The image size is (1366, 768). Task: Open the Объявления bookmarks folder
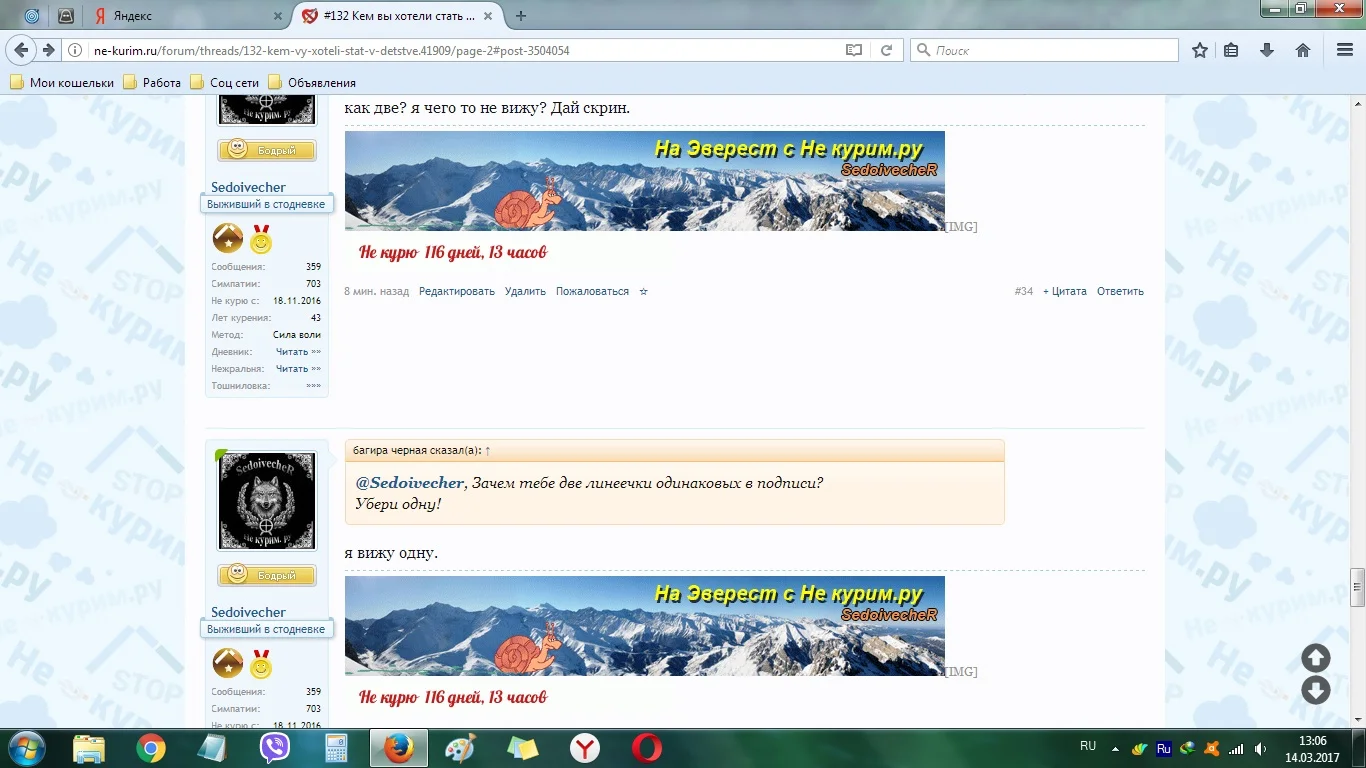click(x=311, y=83)
